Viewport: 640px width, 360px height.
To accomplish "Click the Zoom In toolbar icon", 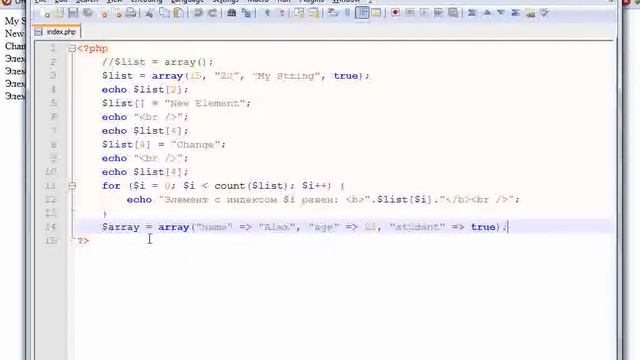I will [267, 13].
